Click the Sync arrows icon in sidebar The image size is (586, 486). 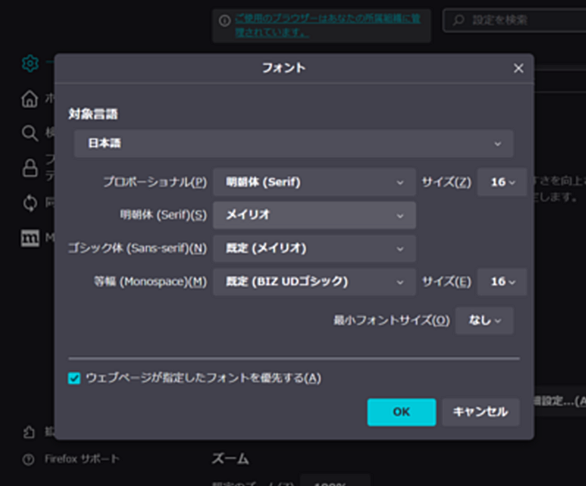[x=30, y=203]
